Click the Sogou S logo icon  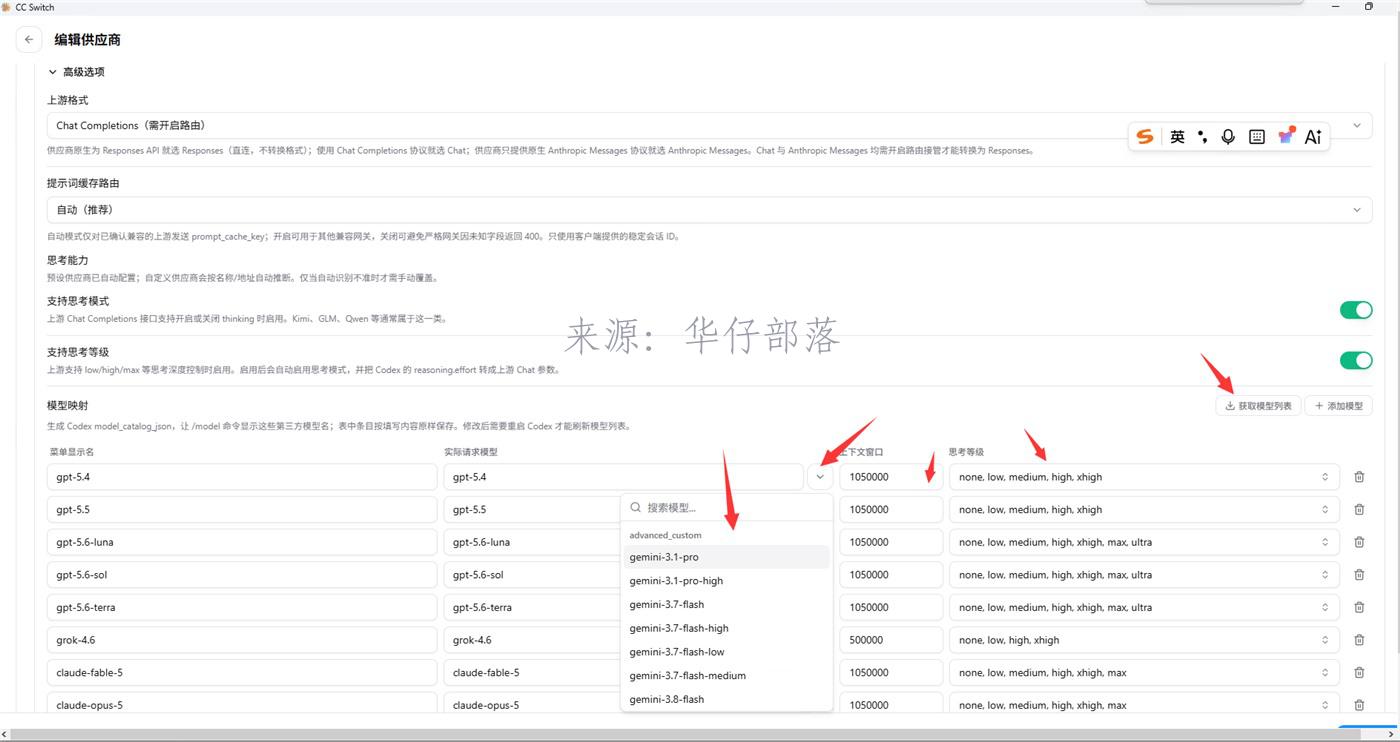tap(1145, 137)
